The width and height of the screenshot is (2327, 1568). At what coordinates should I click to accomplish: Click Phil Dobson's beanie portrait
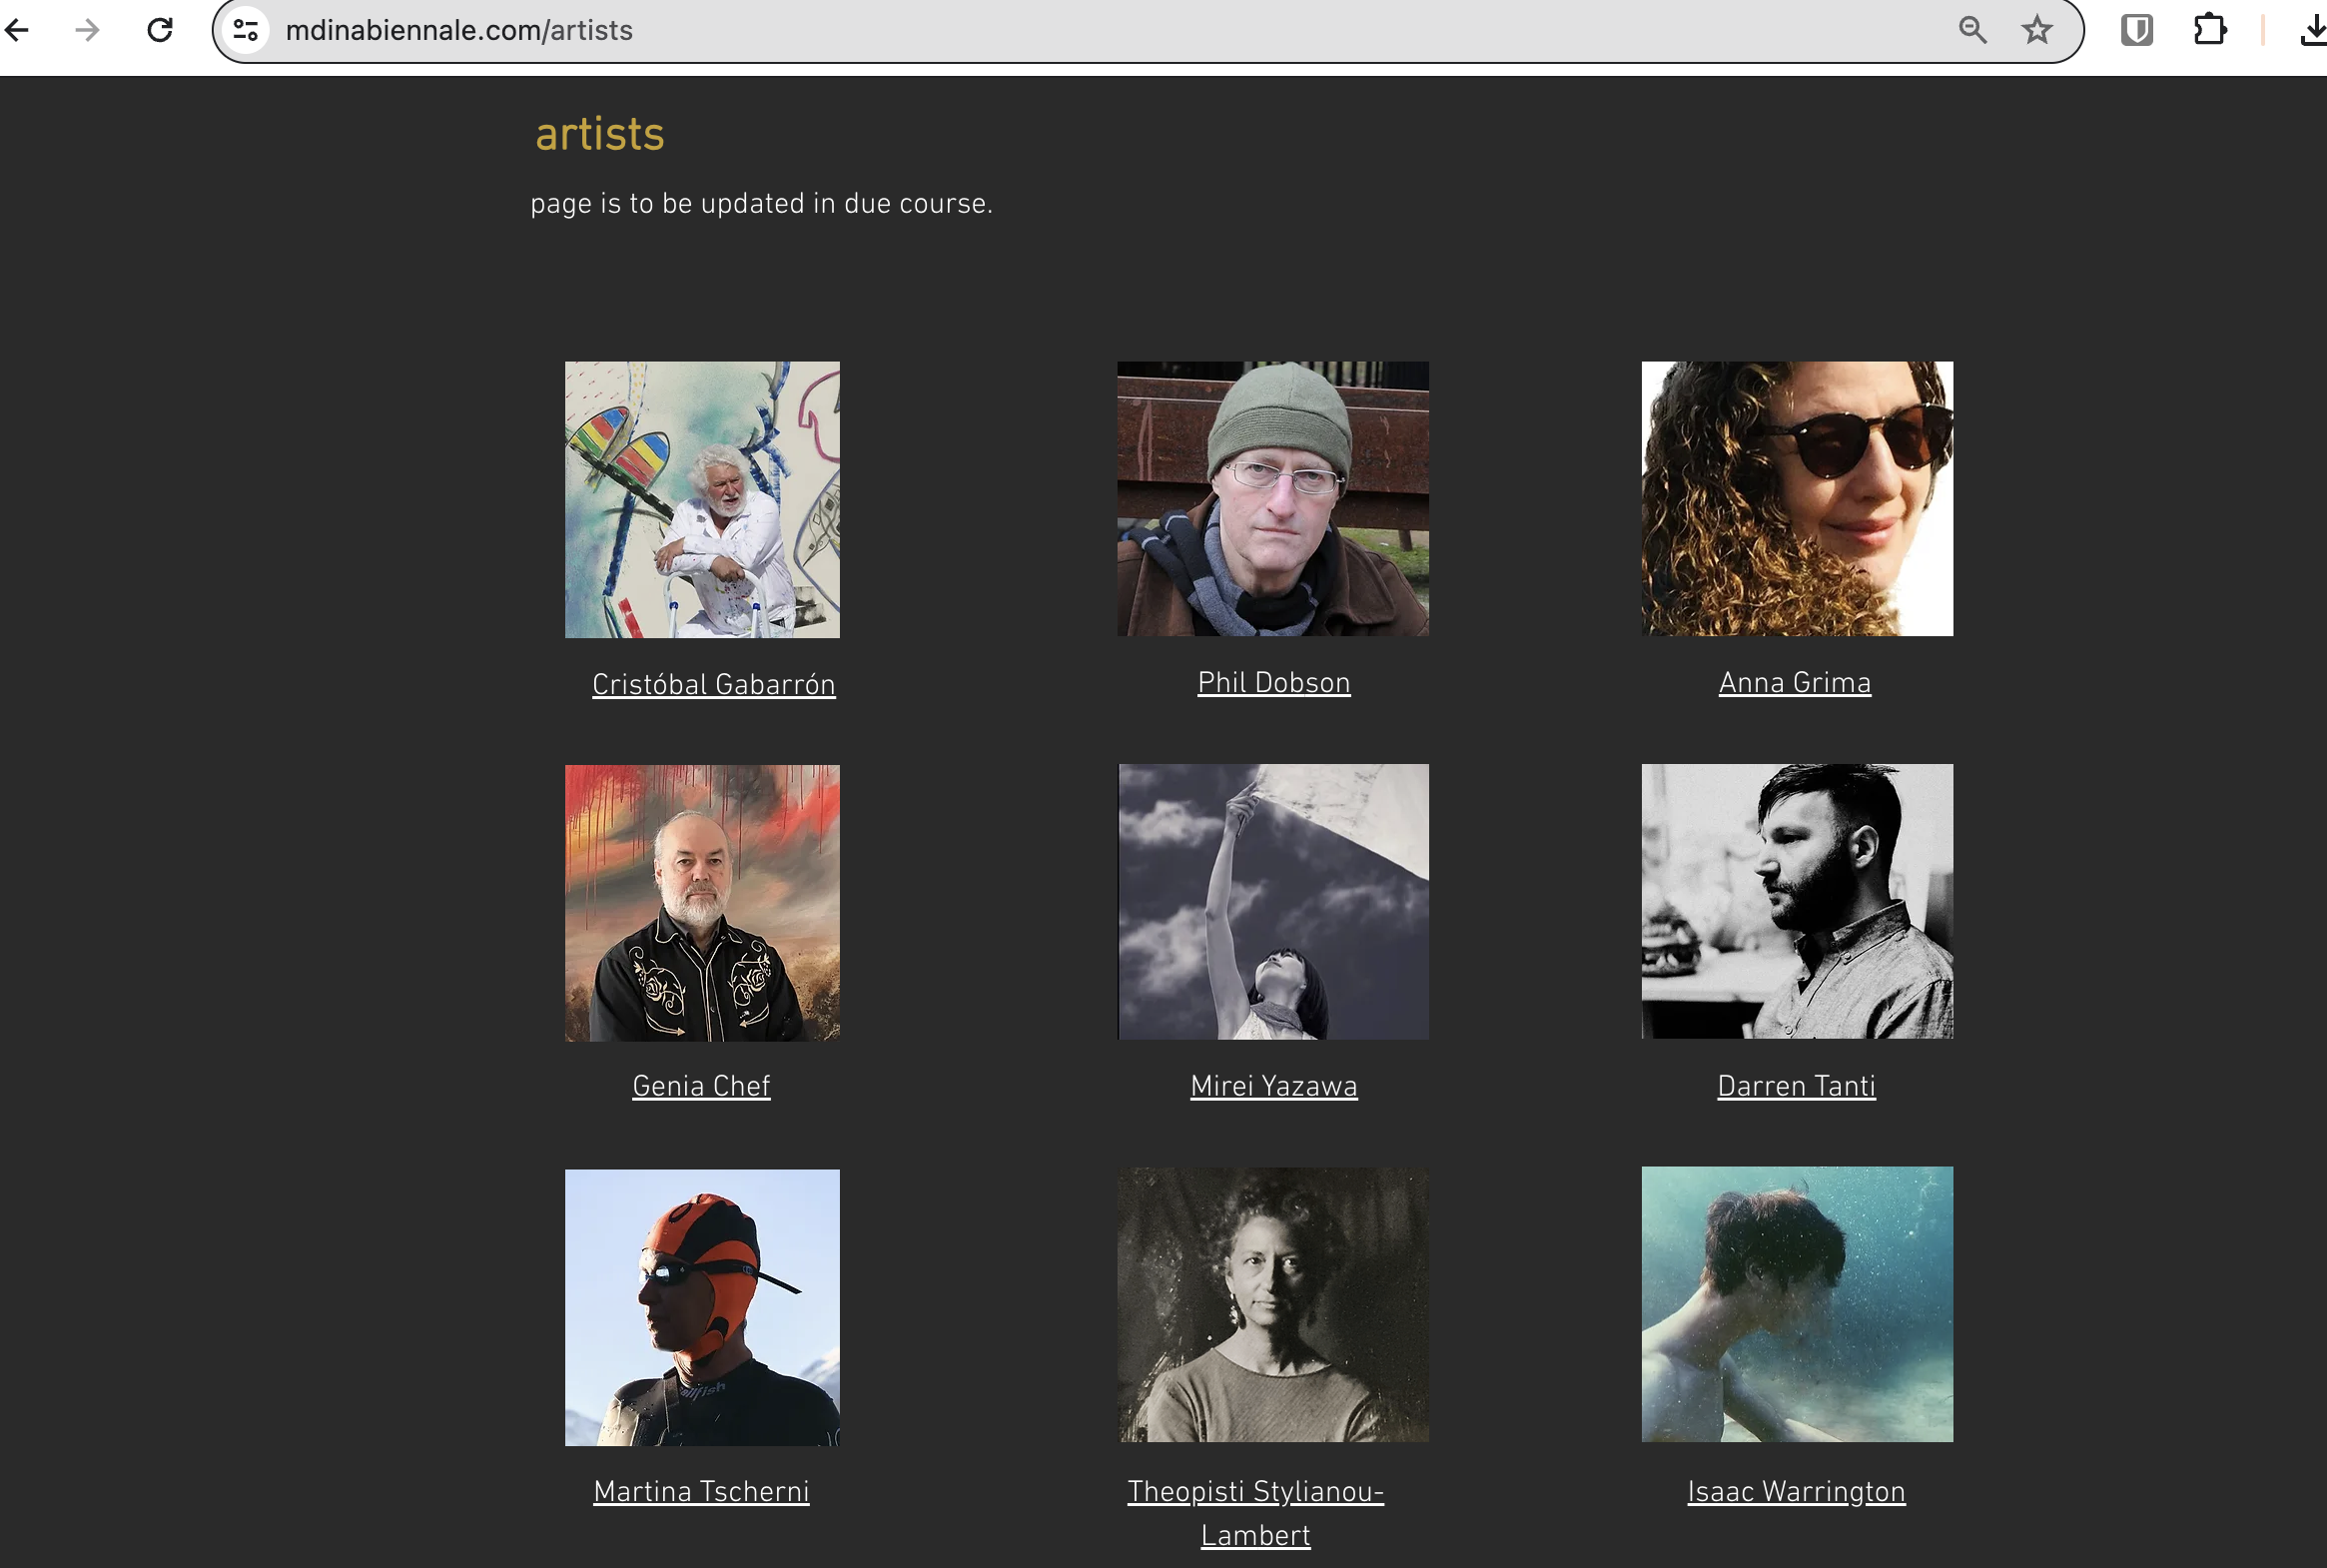(1273, 498)
